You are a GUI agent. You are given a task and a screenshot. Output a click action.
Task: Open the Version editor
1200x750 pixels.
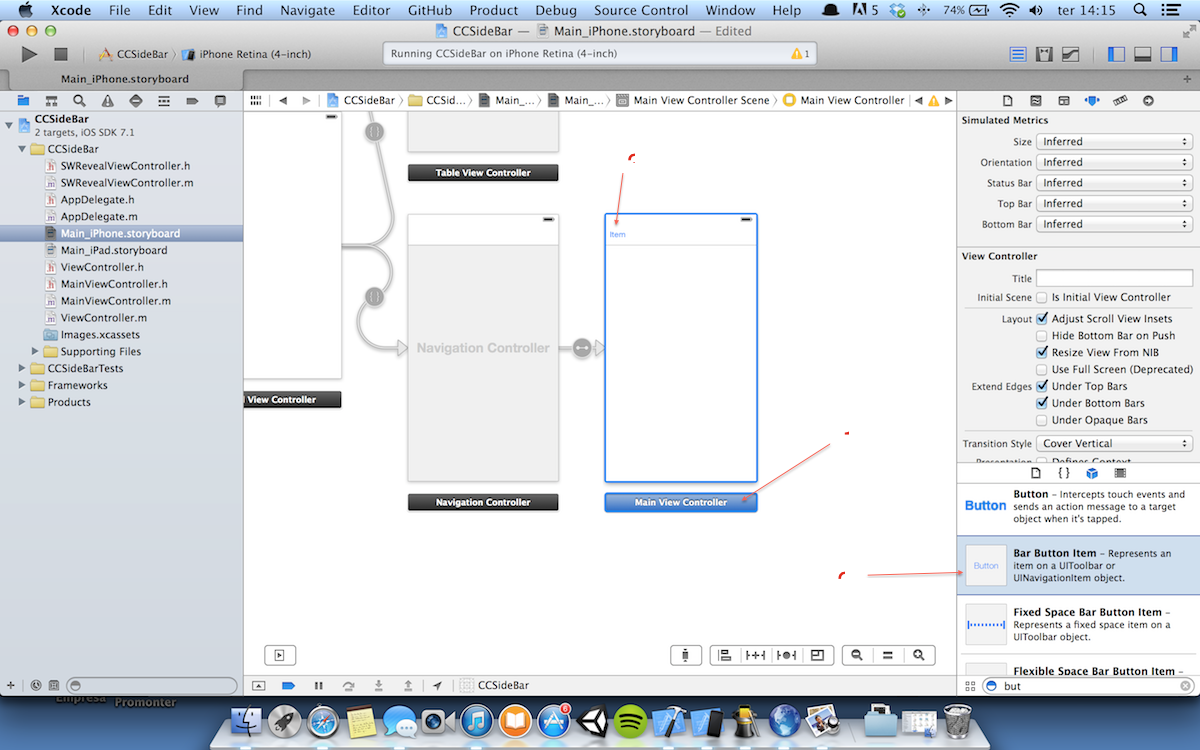coord(1071,54)
